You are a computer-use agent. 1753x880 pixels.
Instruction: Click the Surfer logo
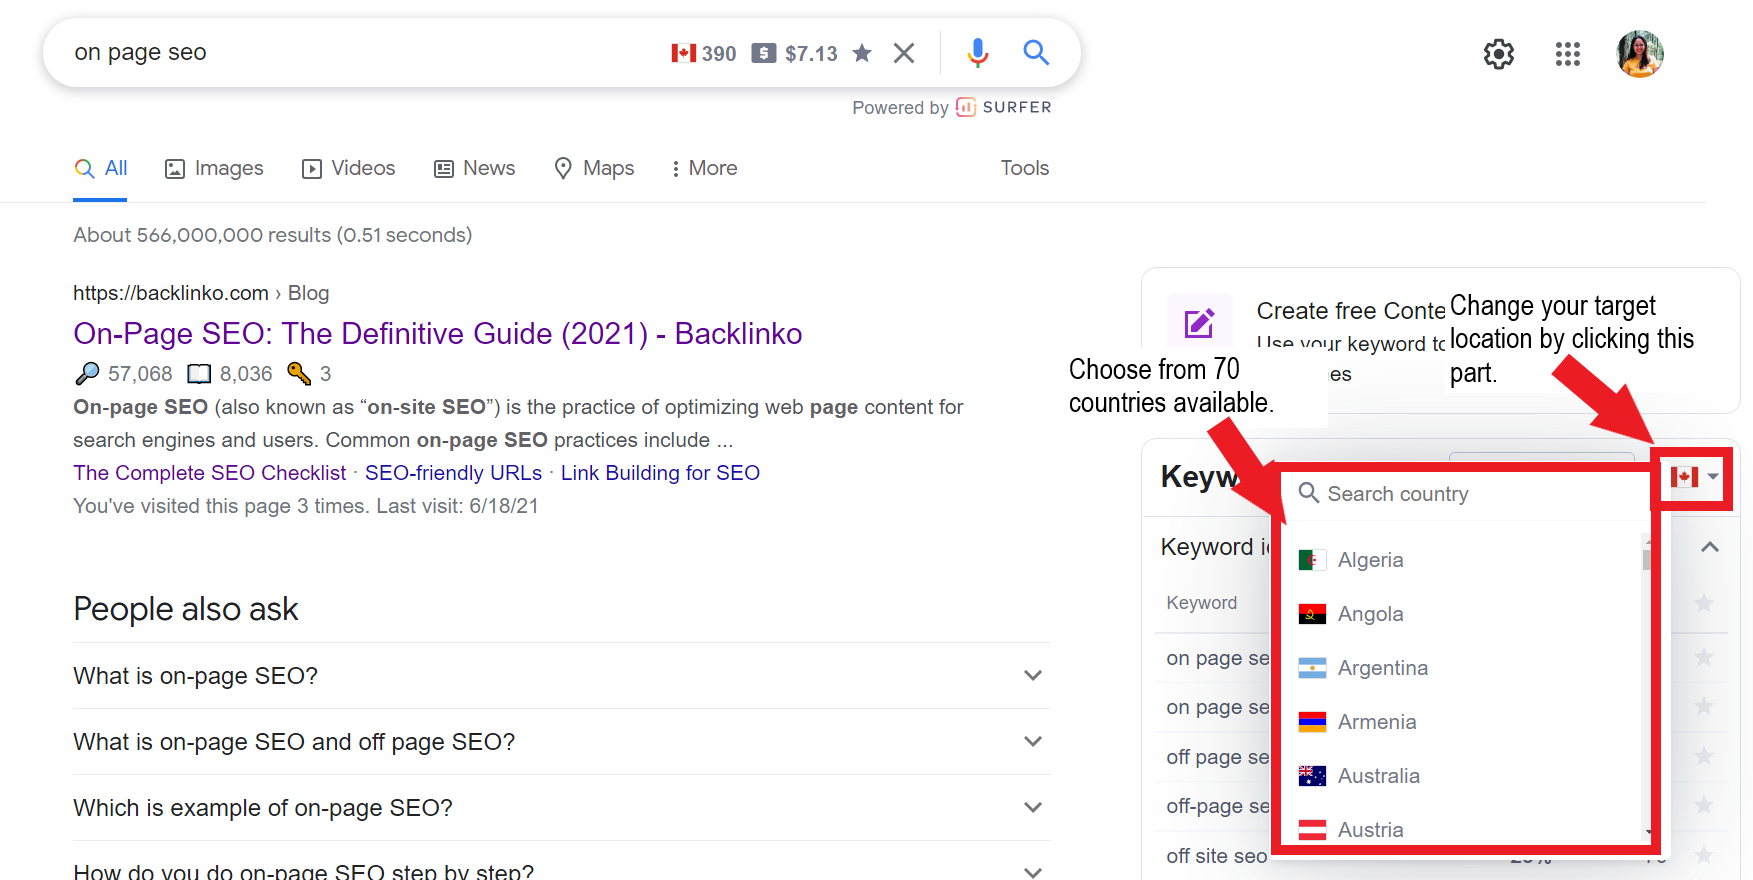point(1004,107)
